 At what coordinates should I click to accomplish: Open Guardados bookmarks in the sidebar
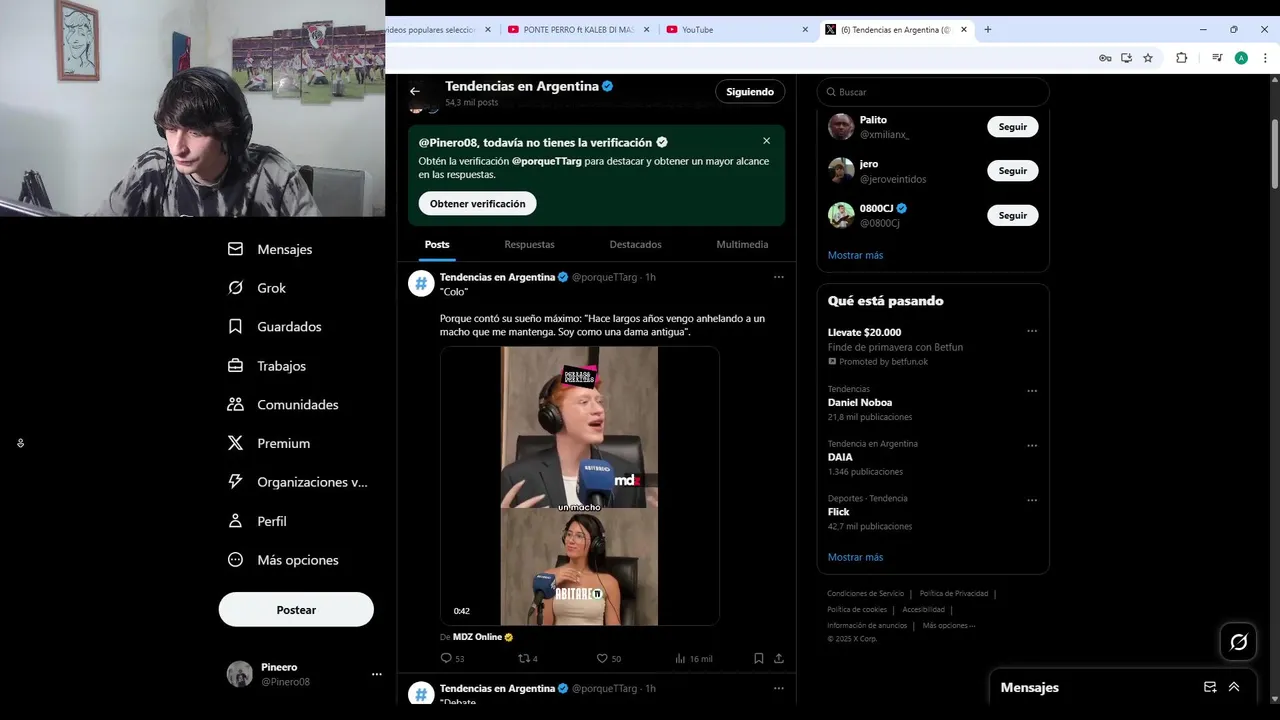click(x=275, y=327)
